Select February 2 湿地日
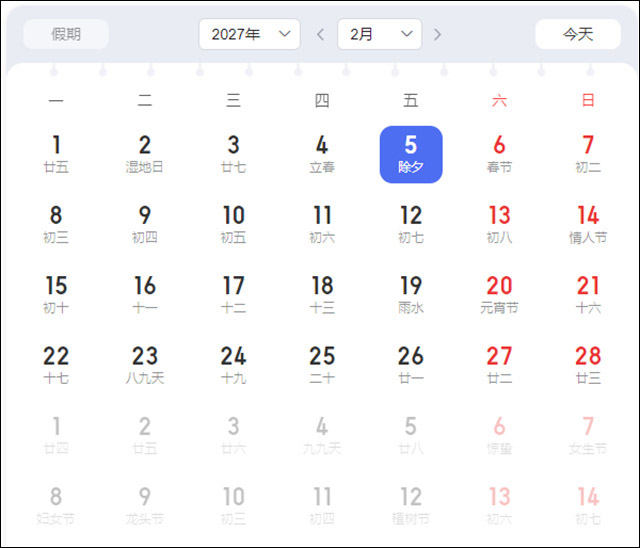 [x=144, y=155]
